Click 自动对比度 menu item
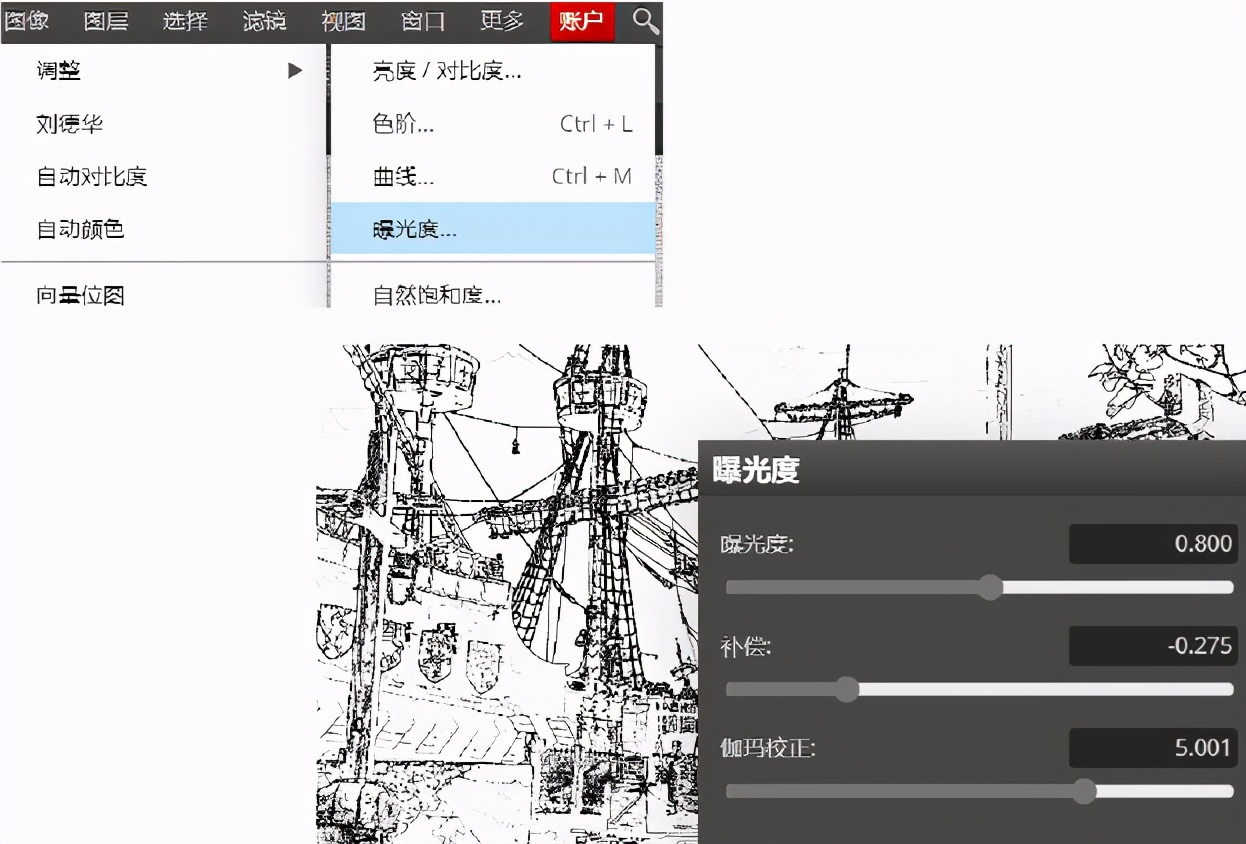The image size is (1246, 844). pos(92,177)
